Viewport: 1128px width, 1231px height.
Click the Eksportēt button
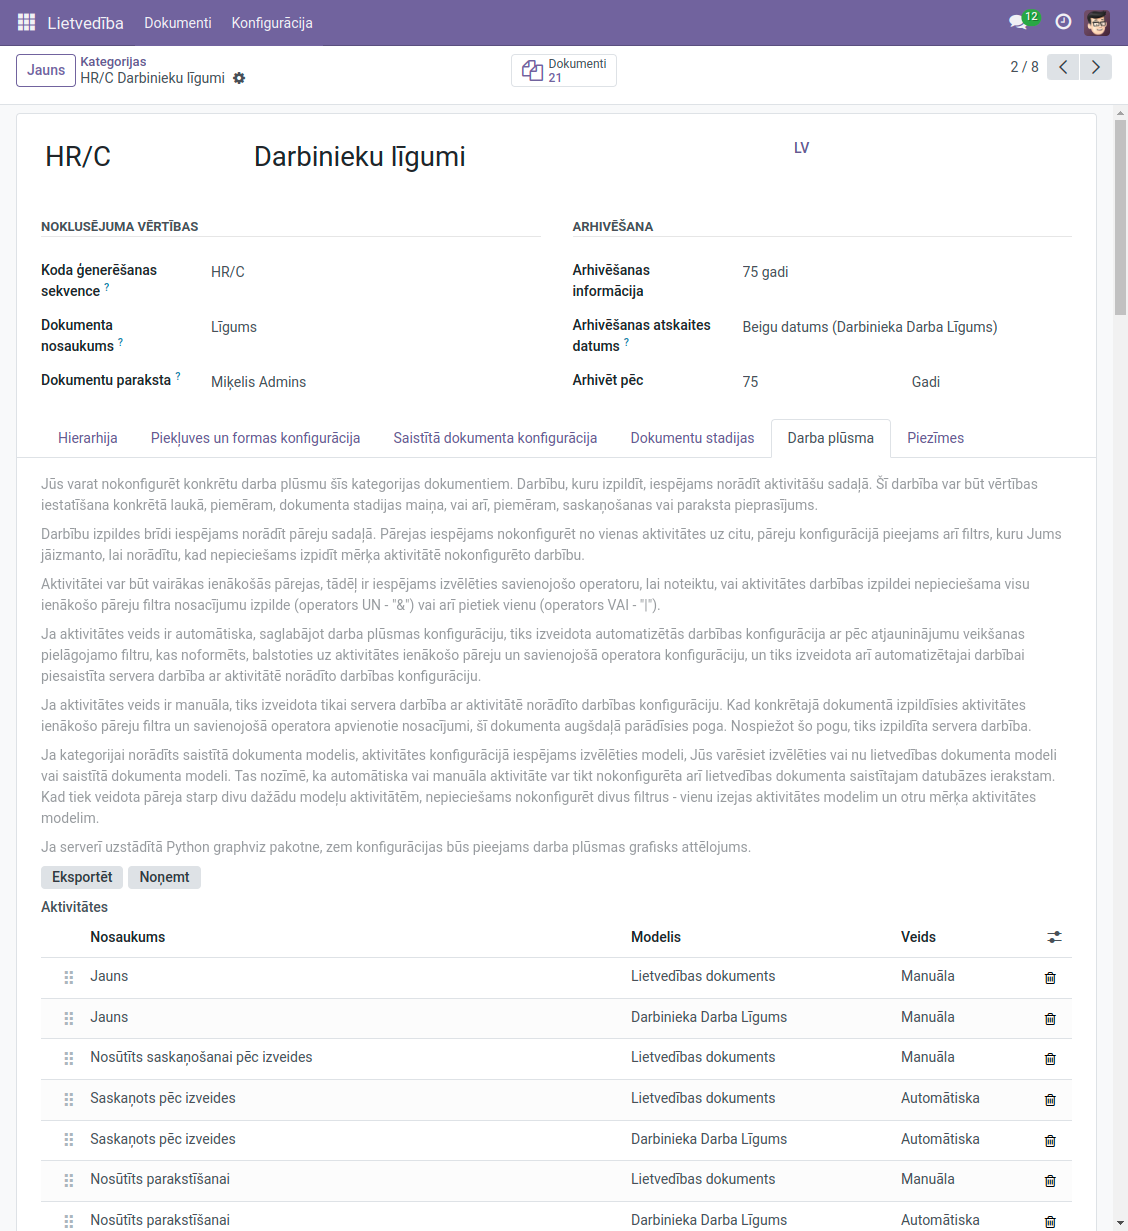point(82,877)
